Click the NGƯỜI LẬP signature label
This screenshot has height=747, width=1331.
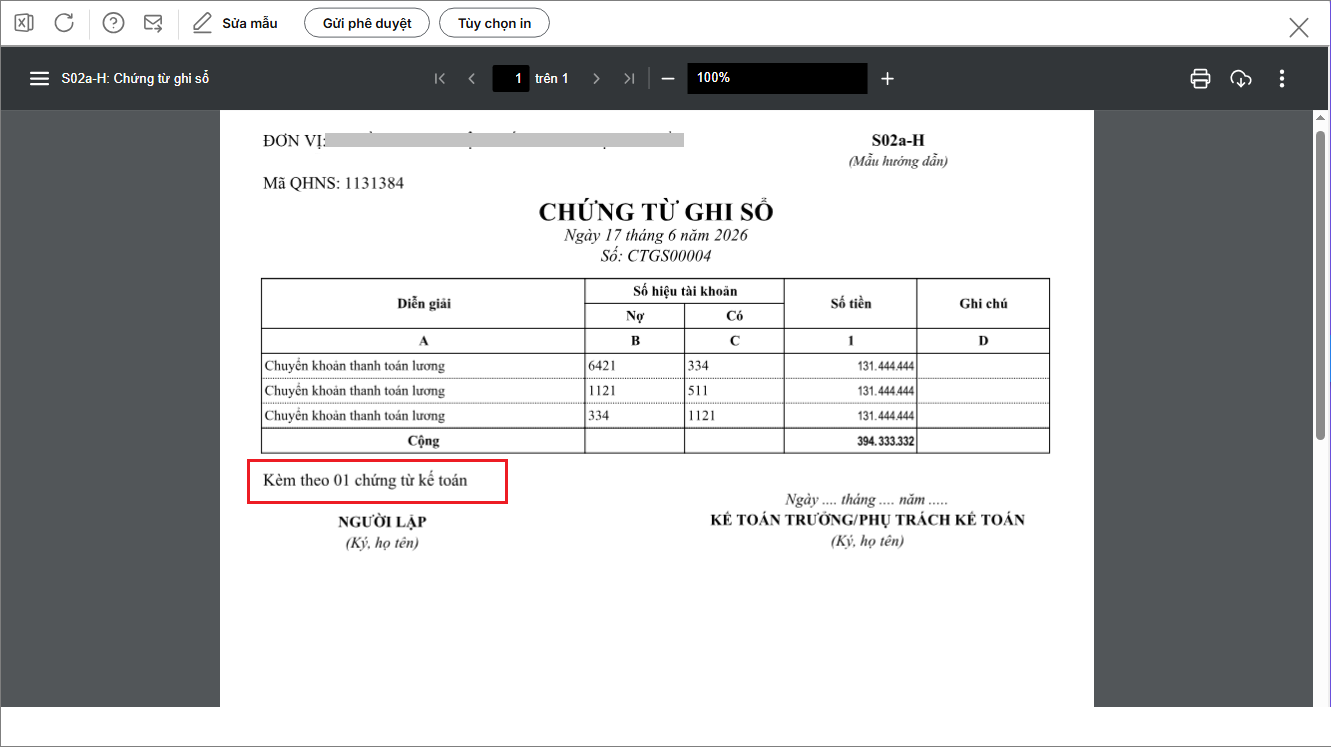click(x=382, y=522)
